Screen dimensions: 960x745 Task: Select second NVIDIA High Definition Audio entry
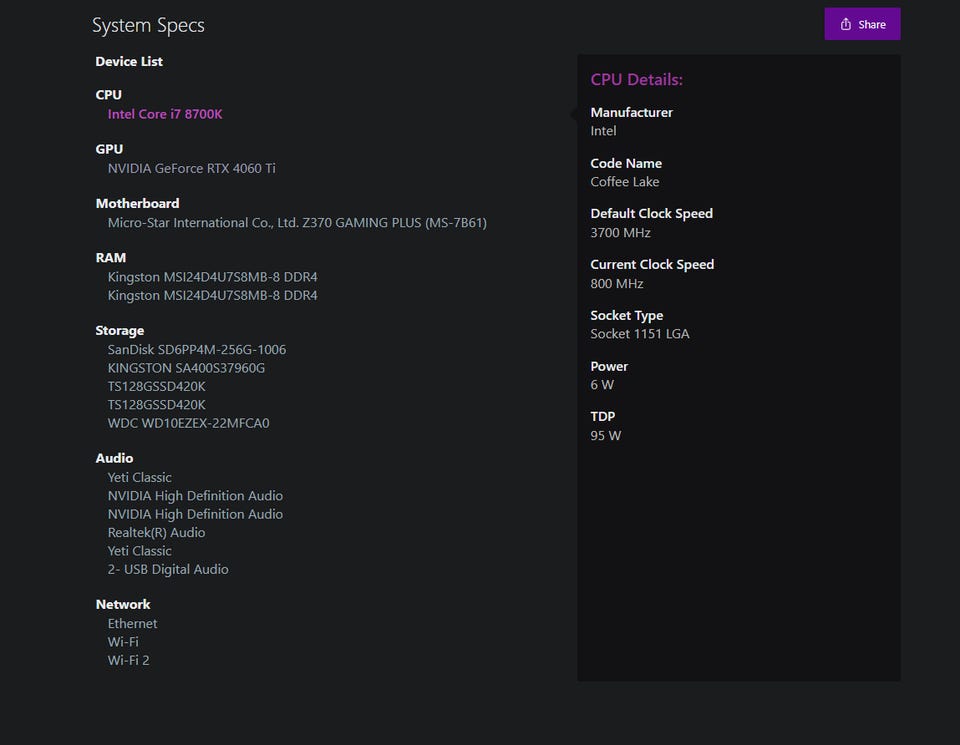pos(195,514)
